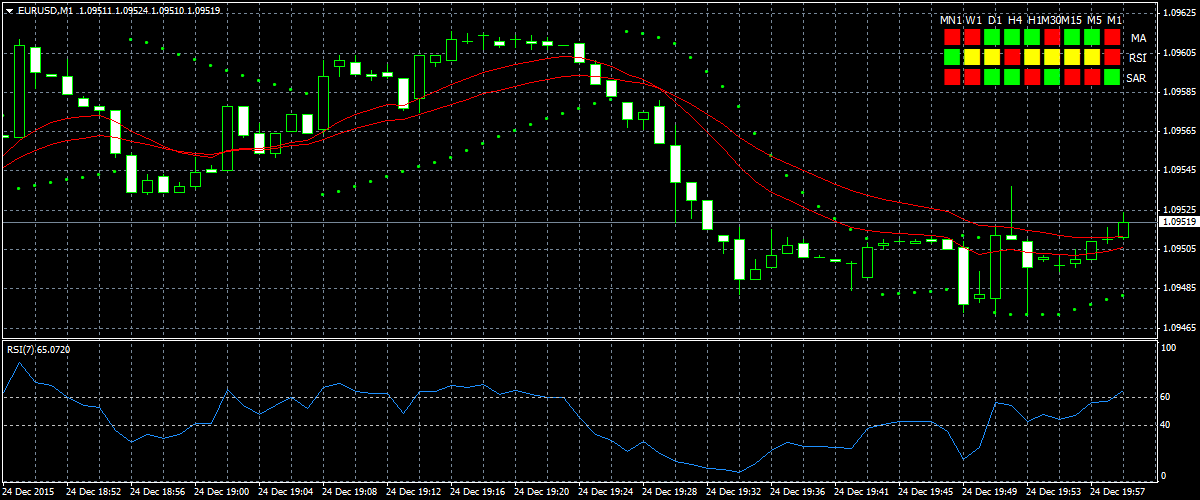
Task: Click the RSI signal square for M5
Action: [x=1092, y=57]
